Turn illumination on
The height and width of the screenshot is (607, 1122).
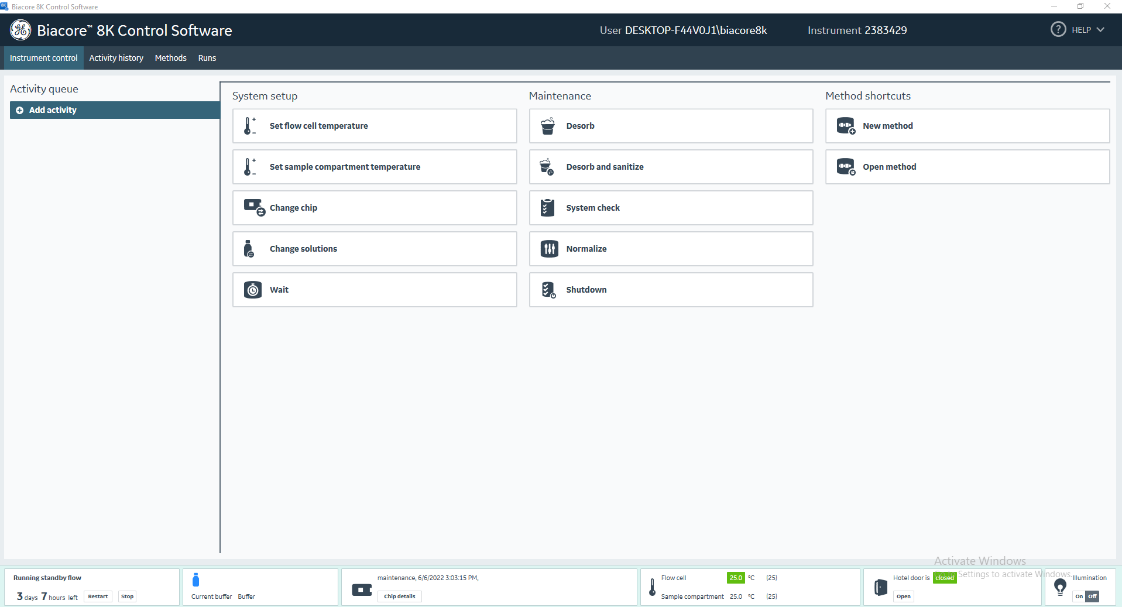click(1079, 596)
